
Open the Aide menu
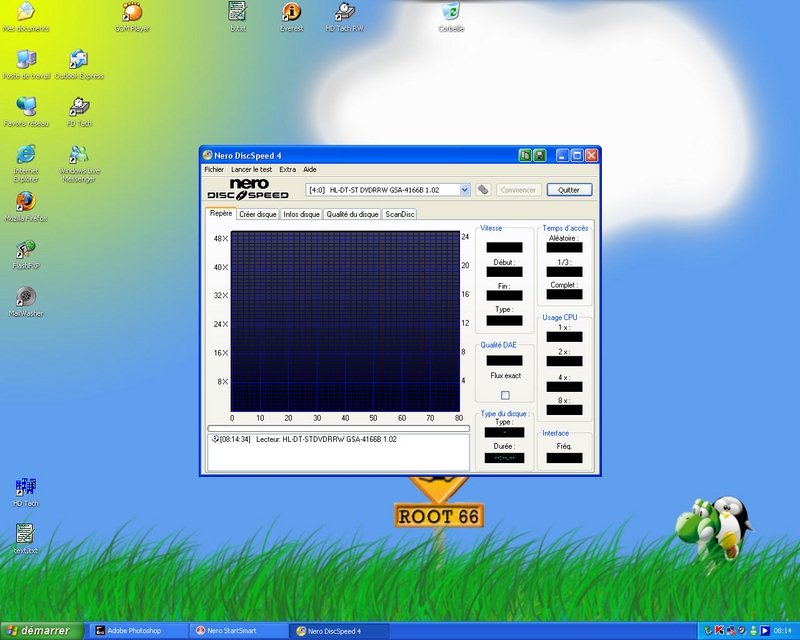(310, 169)
